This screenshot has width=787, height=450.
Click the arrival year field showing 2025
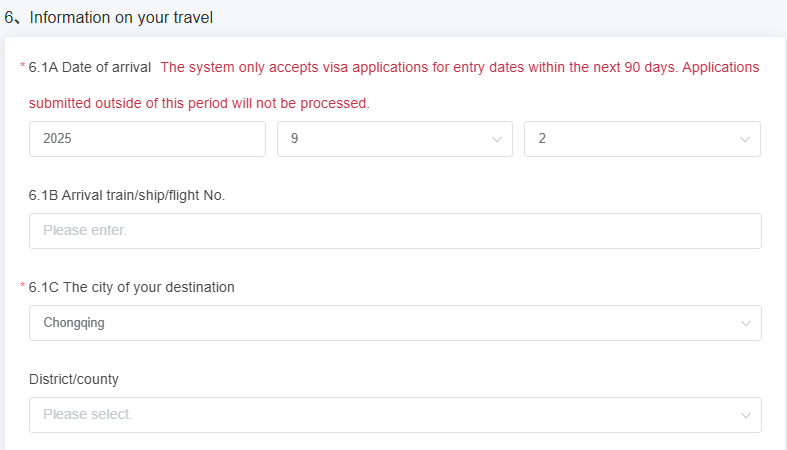[147, 140]
